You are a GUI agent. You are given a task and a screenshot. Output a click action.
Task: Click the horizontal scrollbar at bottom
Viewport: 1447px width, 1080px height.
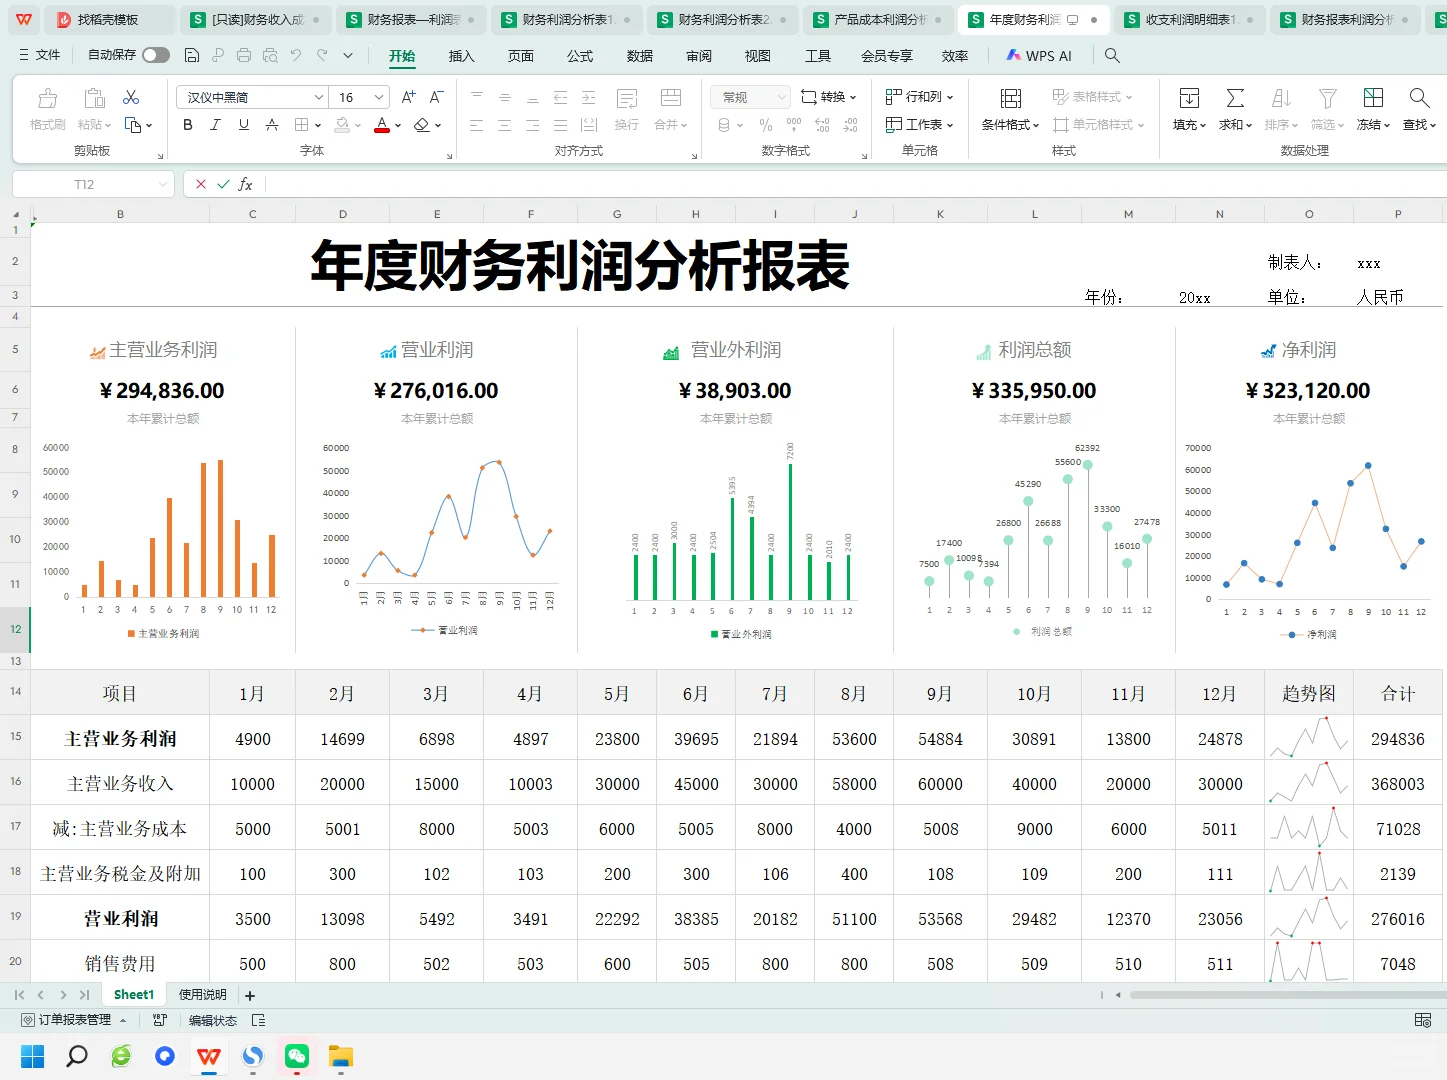[x=1288, y=995]
